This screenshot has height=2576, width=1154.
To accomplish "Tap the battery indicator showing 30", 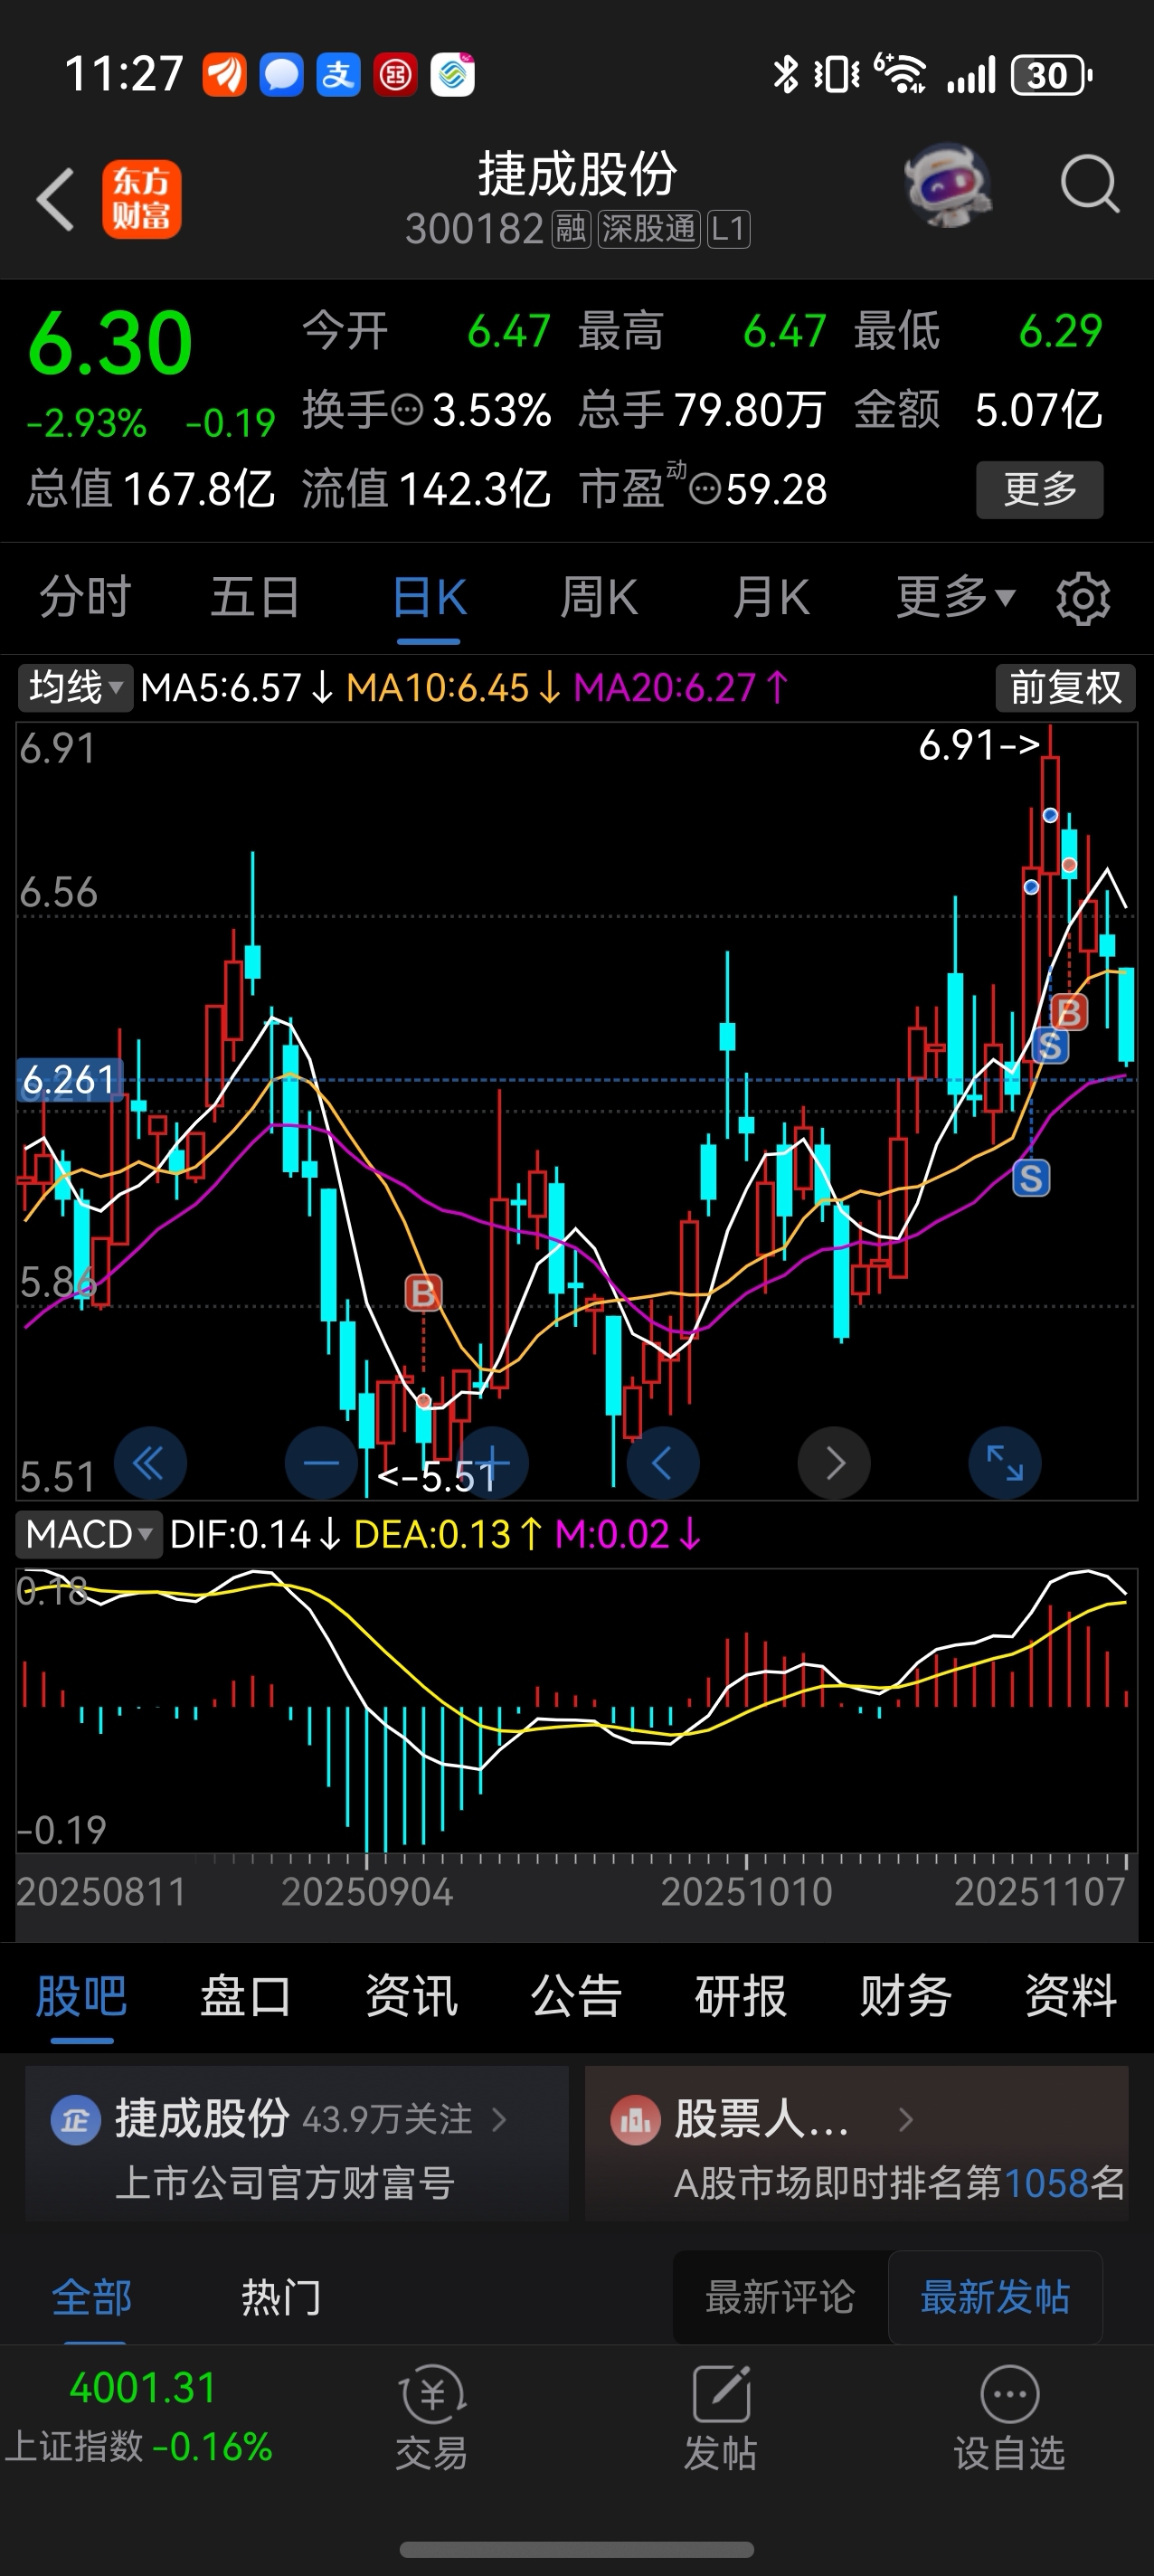I will (x=1051, y=75).
